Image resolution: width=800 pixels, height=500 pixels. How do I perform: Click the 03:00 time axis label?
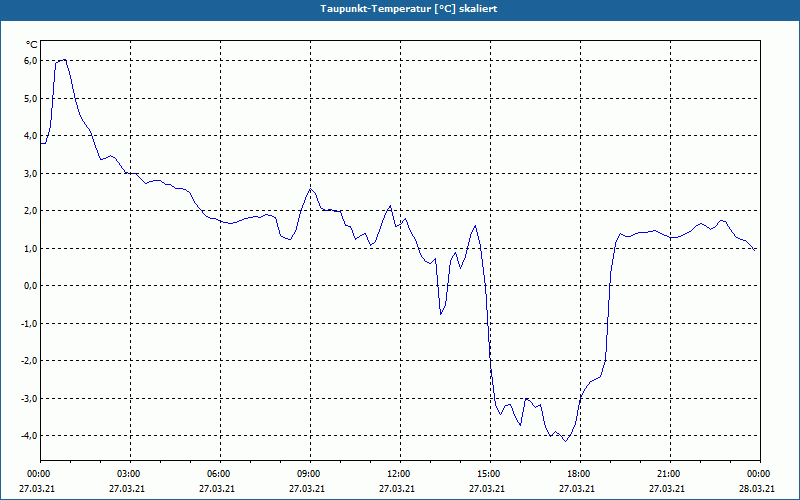(128, 474)
